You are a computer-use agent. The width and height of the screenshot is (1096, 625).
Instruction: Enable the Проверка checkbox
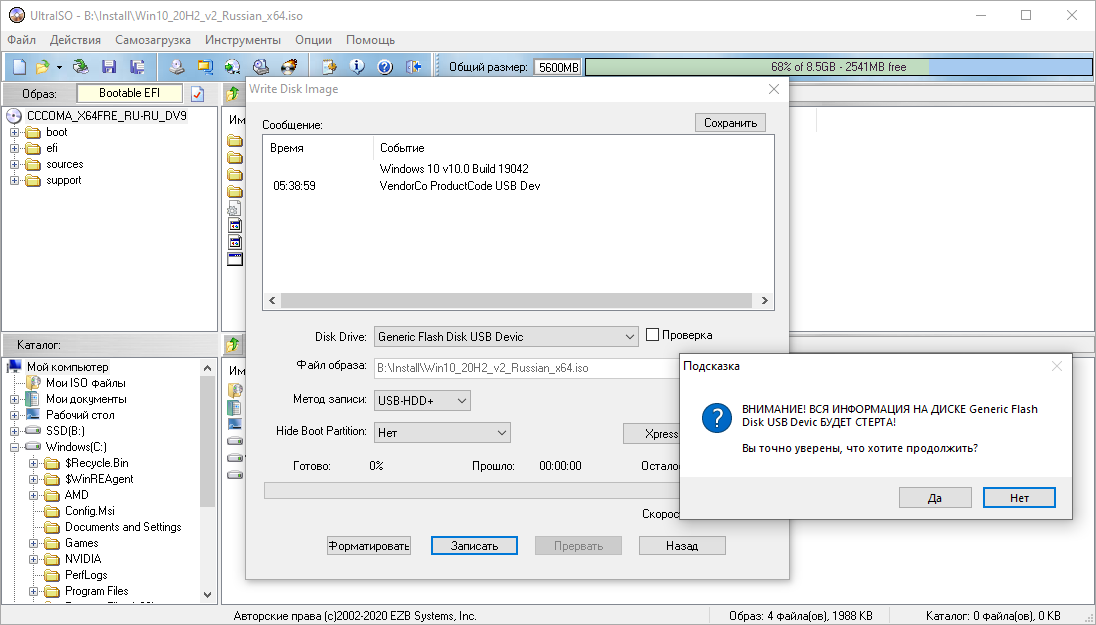pos(652,335)
